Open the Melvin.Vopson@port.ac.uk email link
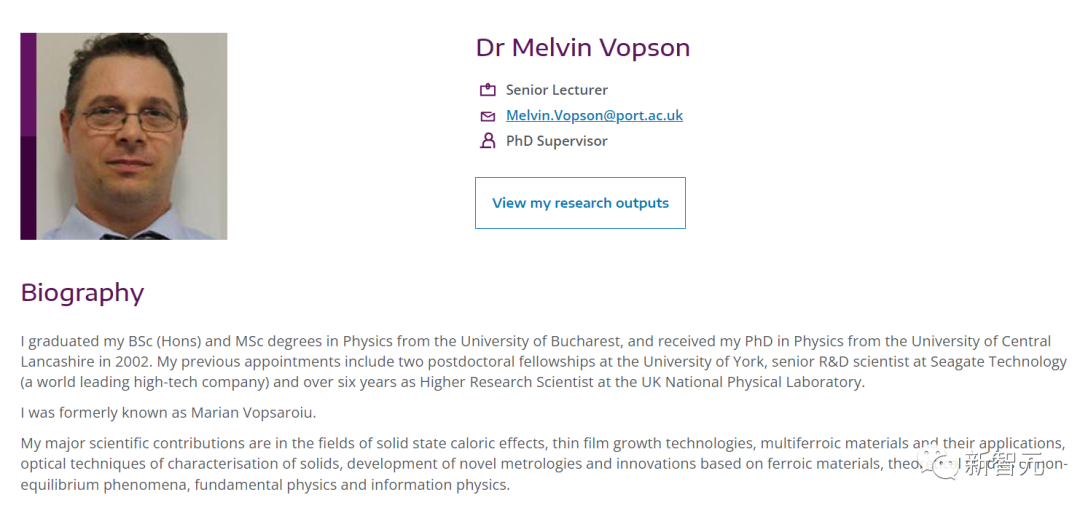 pyautogui.click(x=594, y=115)
